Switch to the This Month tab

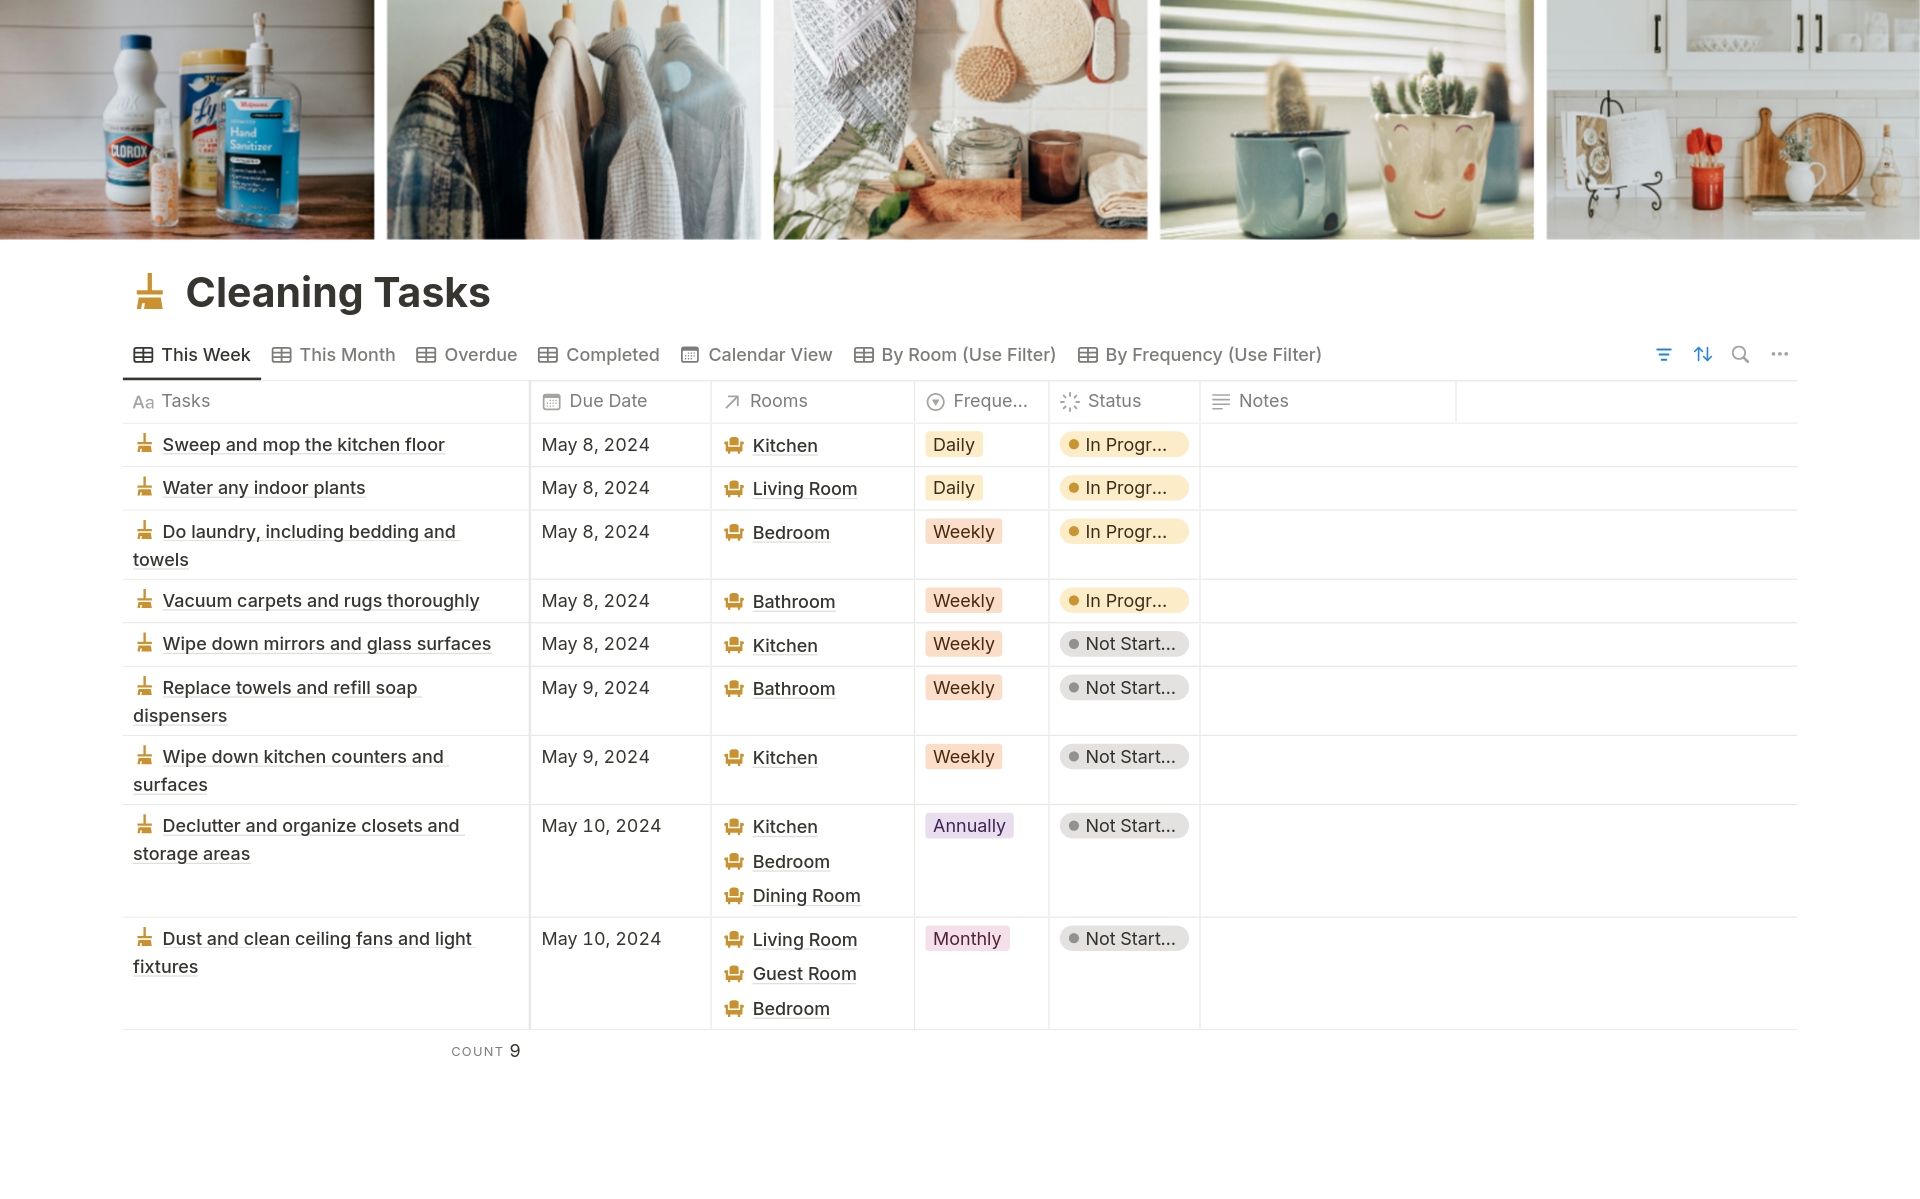tap(333, 354)
